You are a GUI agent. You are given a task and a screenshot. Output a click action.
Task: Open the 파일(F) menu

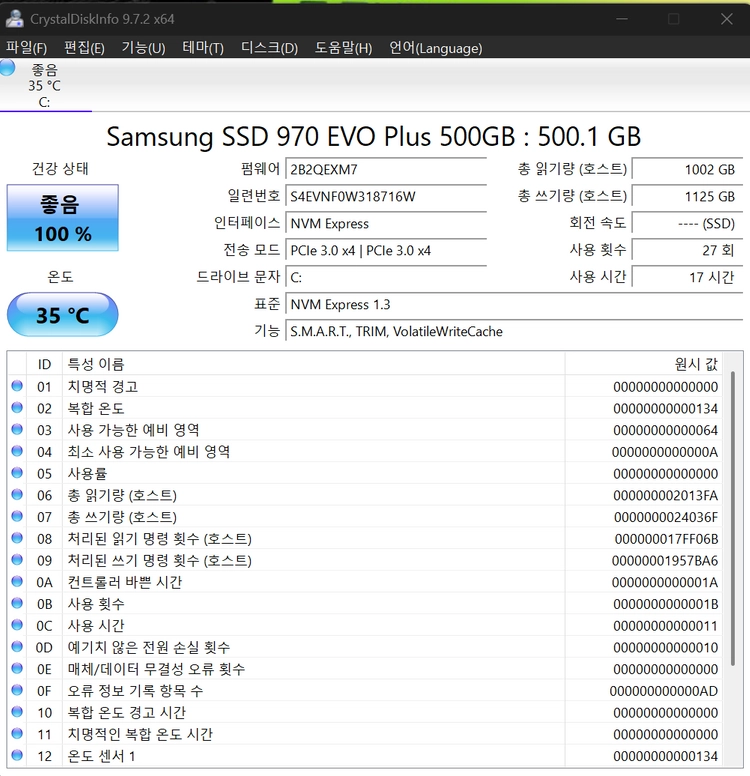point(26,48)
